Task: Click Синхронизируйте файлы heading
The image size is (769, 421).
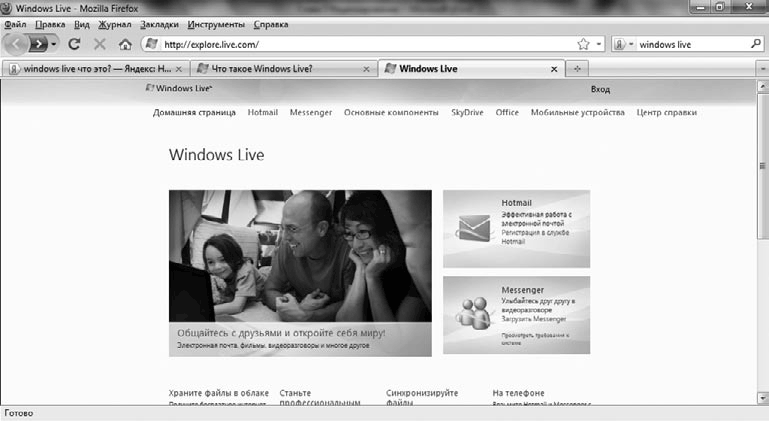Action: point(422,398)
